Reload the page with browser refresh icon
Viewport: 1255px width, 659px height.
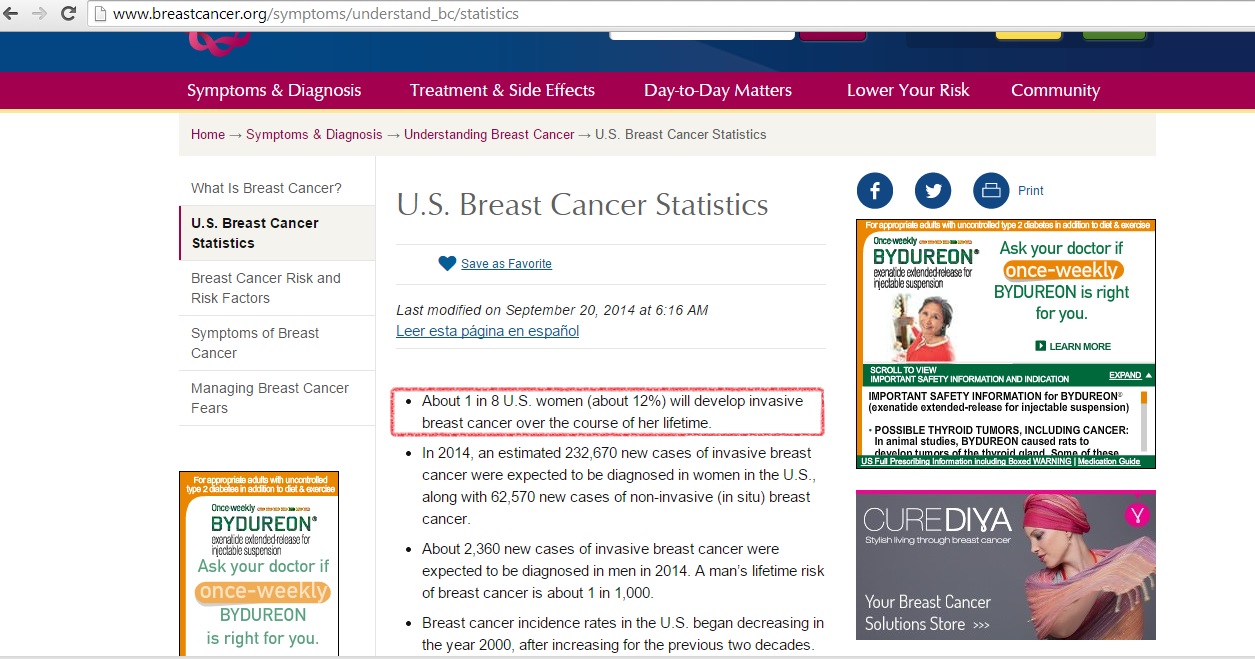point(68,14)
